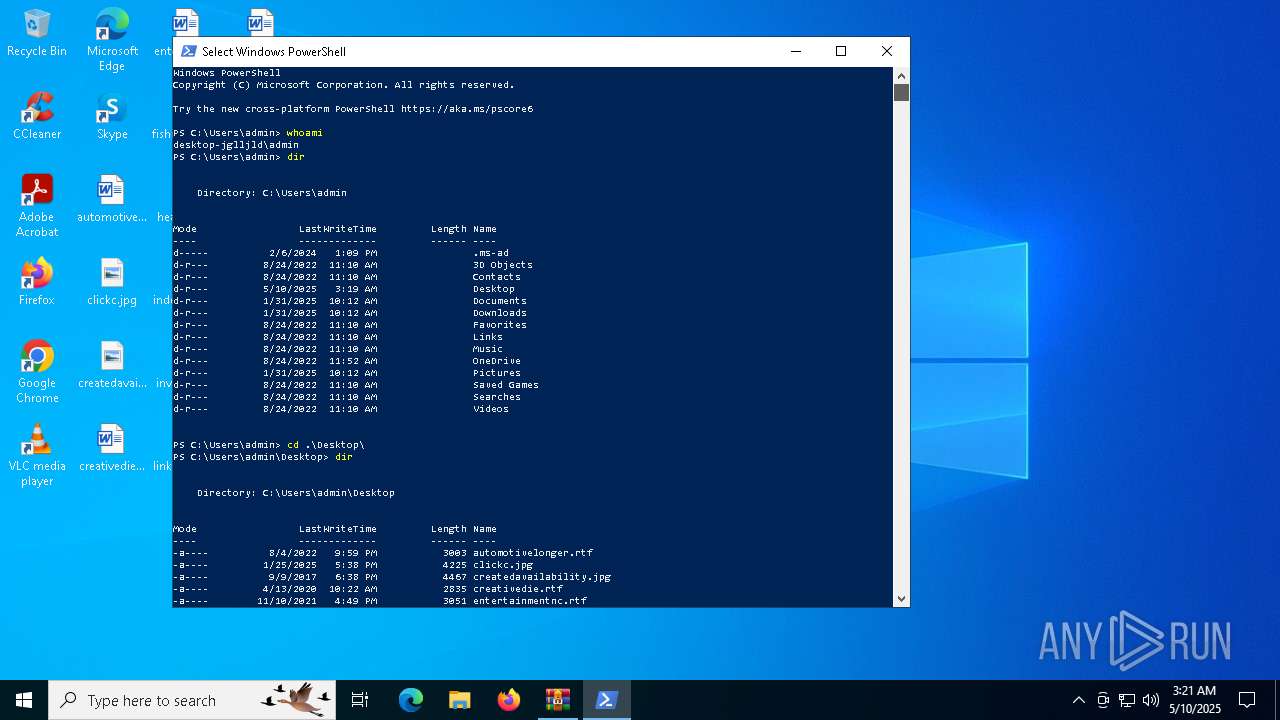Open WinRAR from the taskbar
This screenshot has width=1280, height=720.
point(558,700)
